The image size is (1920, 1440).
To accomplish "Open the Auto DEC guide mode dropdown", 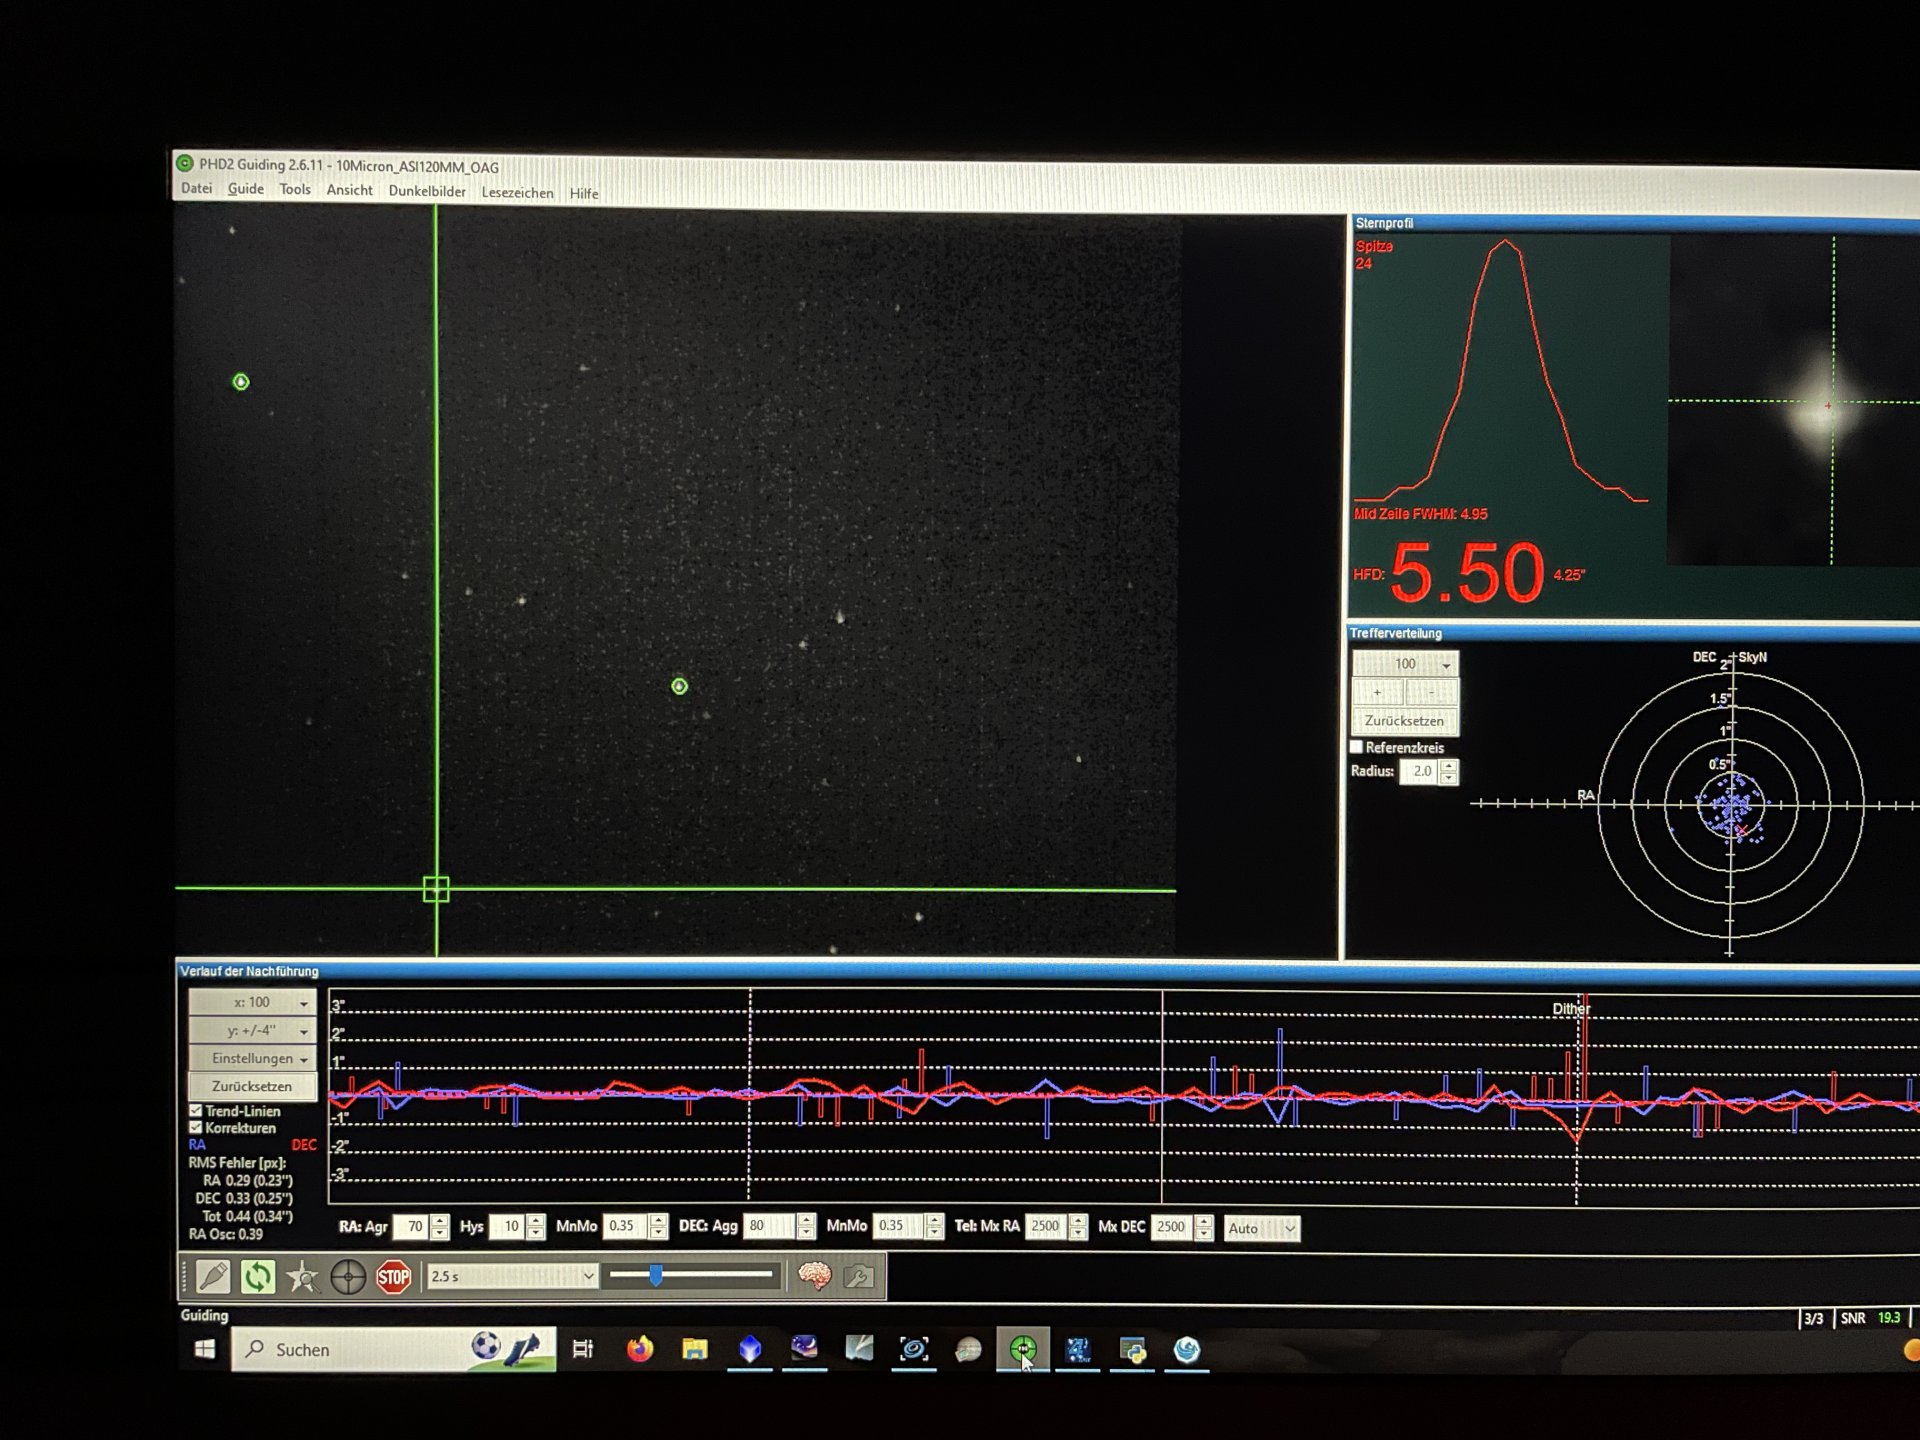I will [x=1262, y=1228].
